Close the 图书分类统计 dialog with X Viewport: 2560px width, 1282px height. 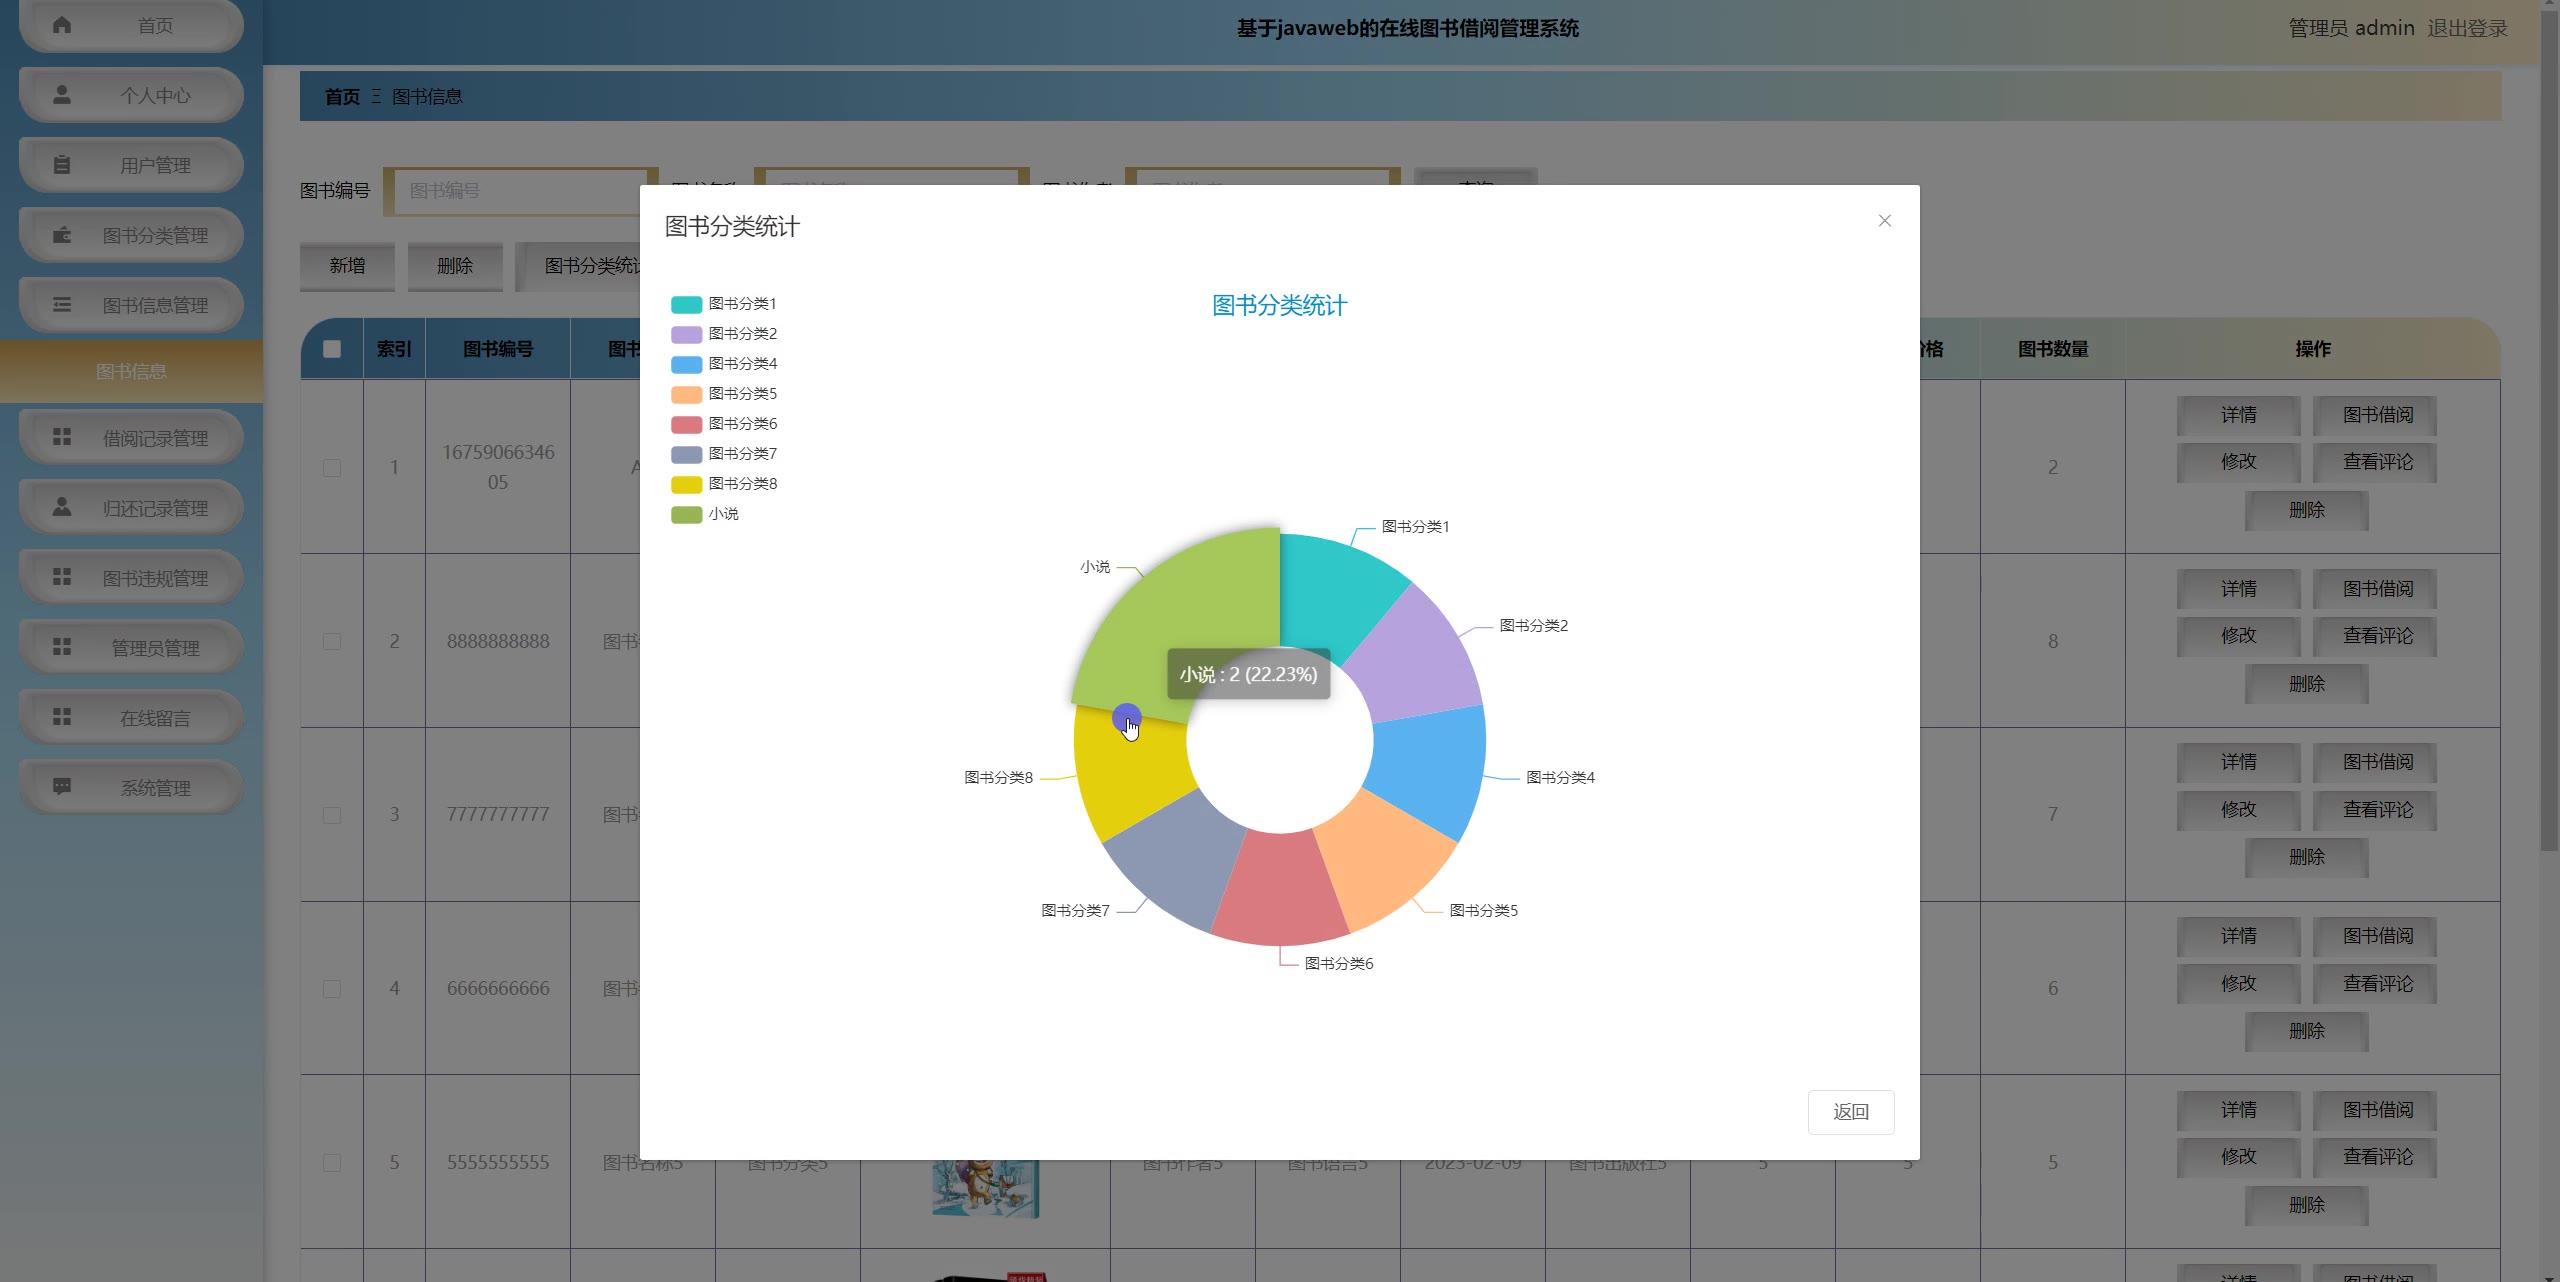click(x=1884, y=221)
